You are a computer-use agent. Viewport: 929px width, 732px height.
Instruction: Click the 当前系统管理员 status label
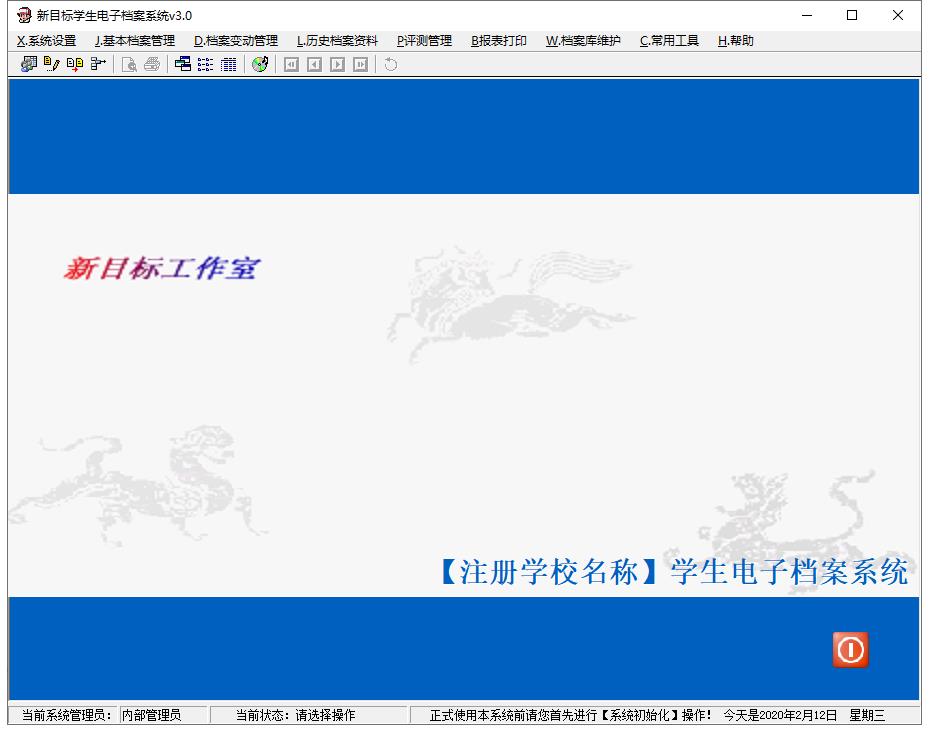point(67,715)
